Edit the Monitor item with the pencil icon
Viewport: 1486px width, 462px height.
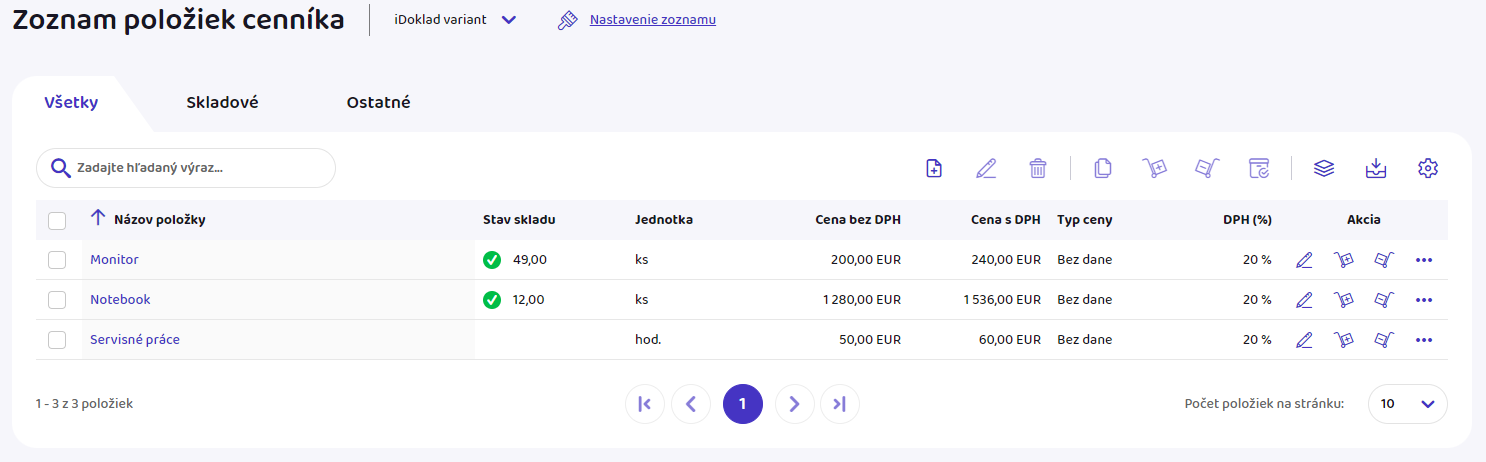pos(1304,260)
